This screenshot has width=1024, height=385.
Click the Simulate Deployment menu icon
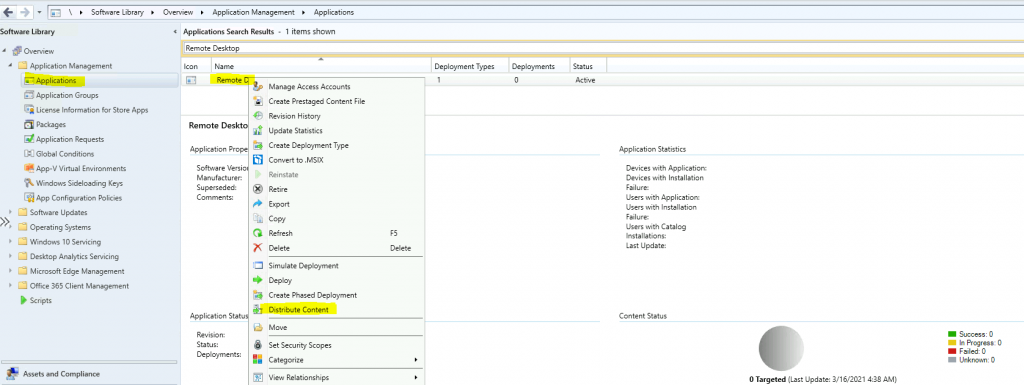click(257, 266)
